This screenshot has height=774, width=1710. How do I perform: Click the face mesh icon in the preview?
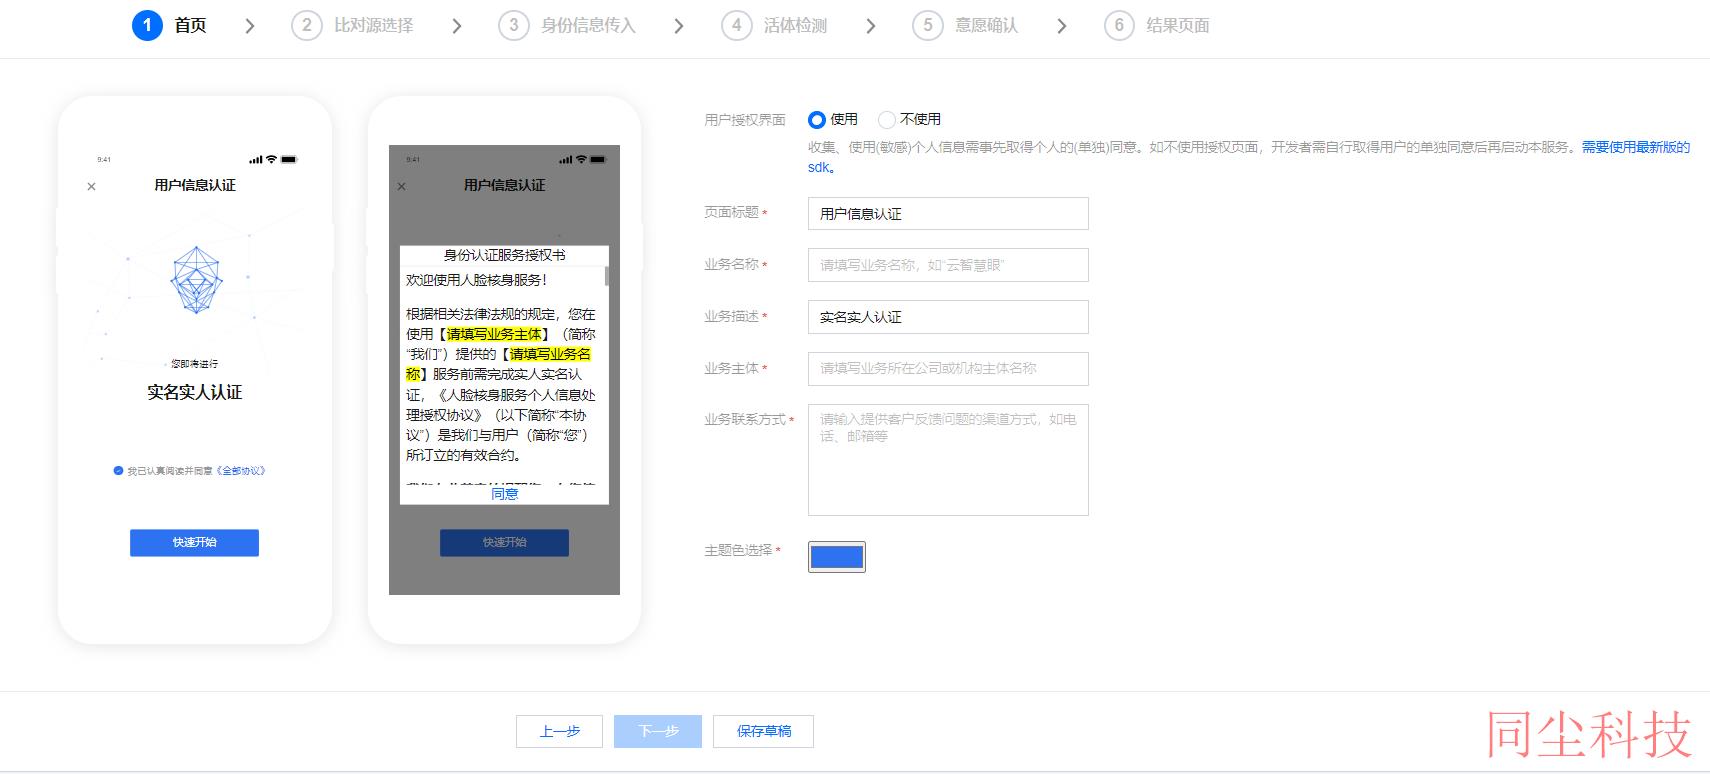click(x=196, y=280)
